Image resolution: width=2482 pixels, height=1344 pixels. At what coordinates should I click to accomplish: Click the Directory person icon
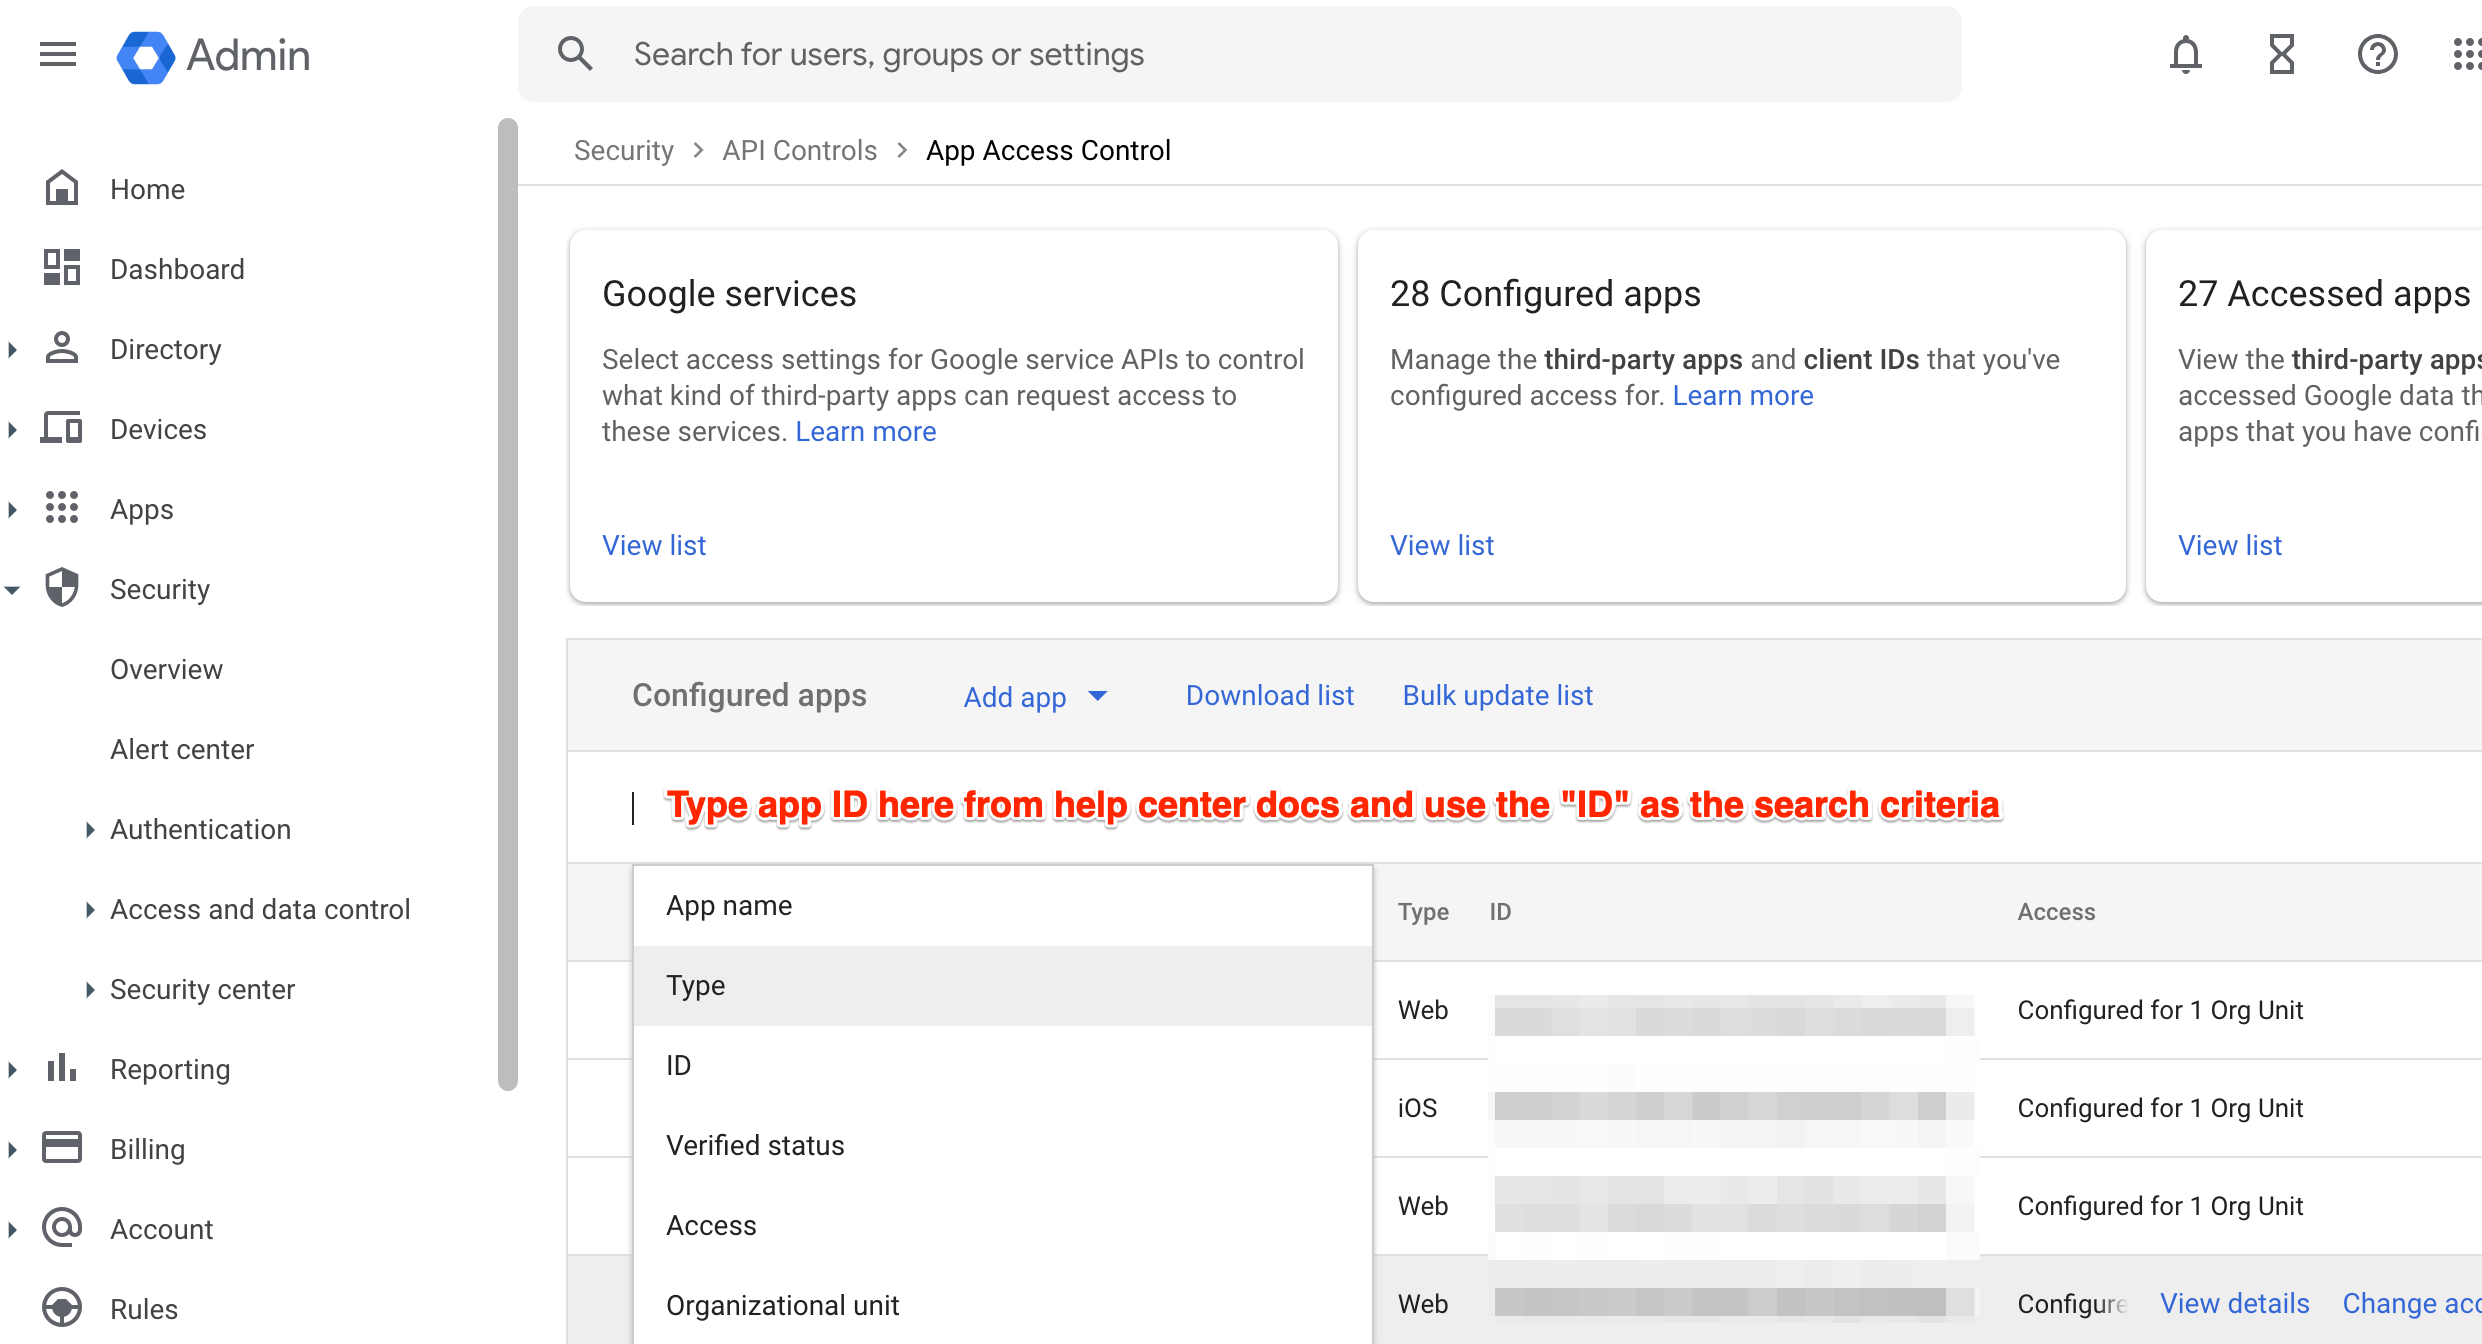[62, 348]
